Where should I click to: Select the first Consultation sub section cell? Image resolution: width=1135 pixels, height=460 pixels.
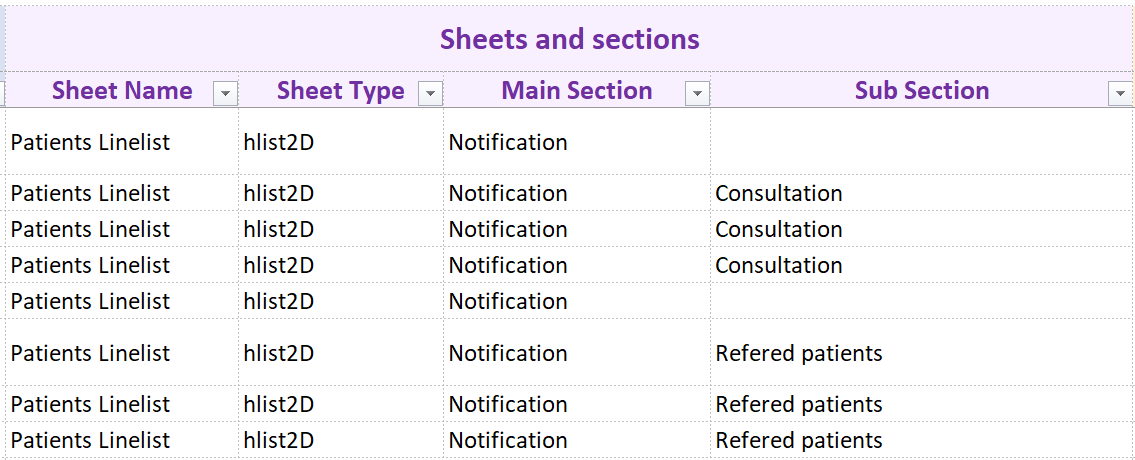[x=779, y=193]
